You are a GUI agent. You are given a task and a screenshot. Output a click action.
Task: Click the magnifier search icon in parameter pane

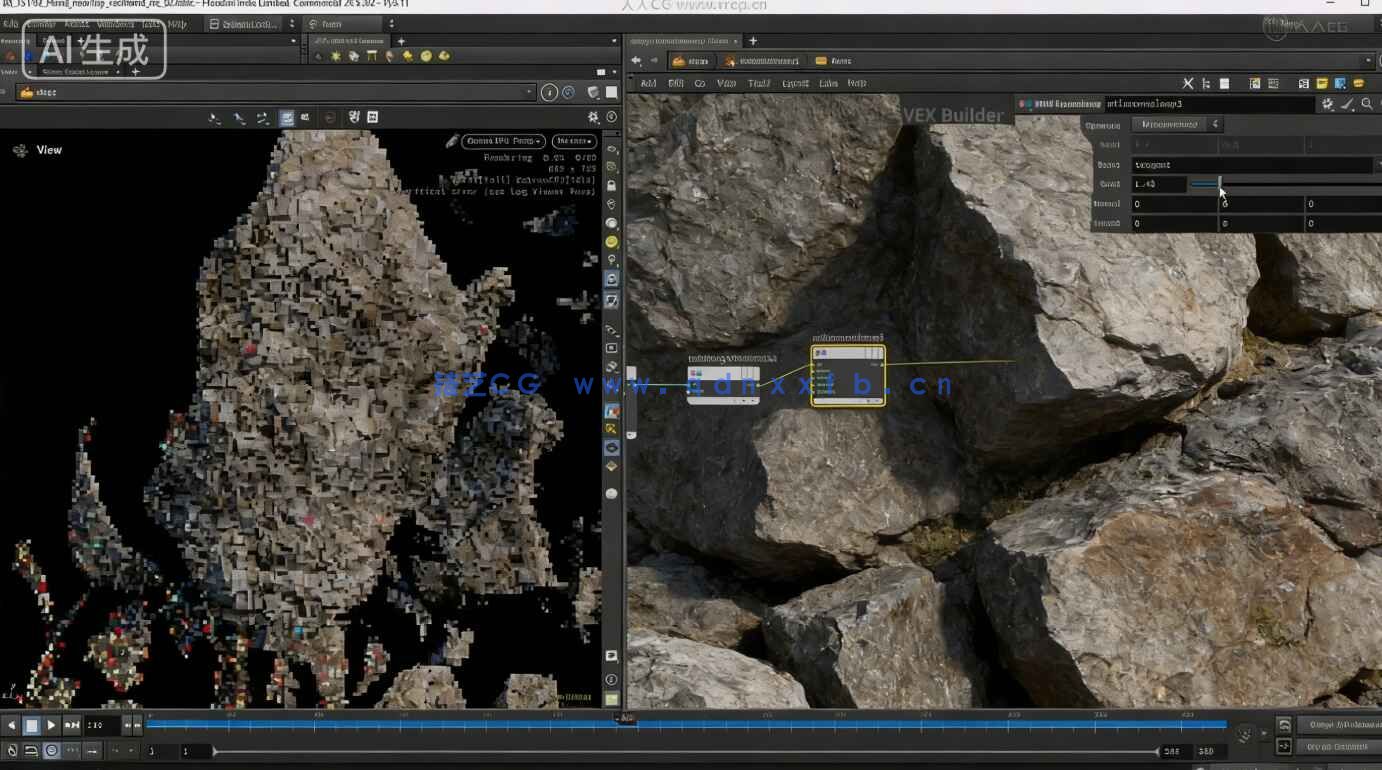click(x=1366, y=104)
